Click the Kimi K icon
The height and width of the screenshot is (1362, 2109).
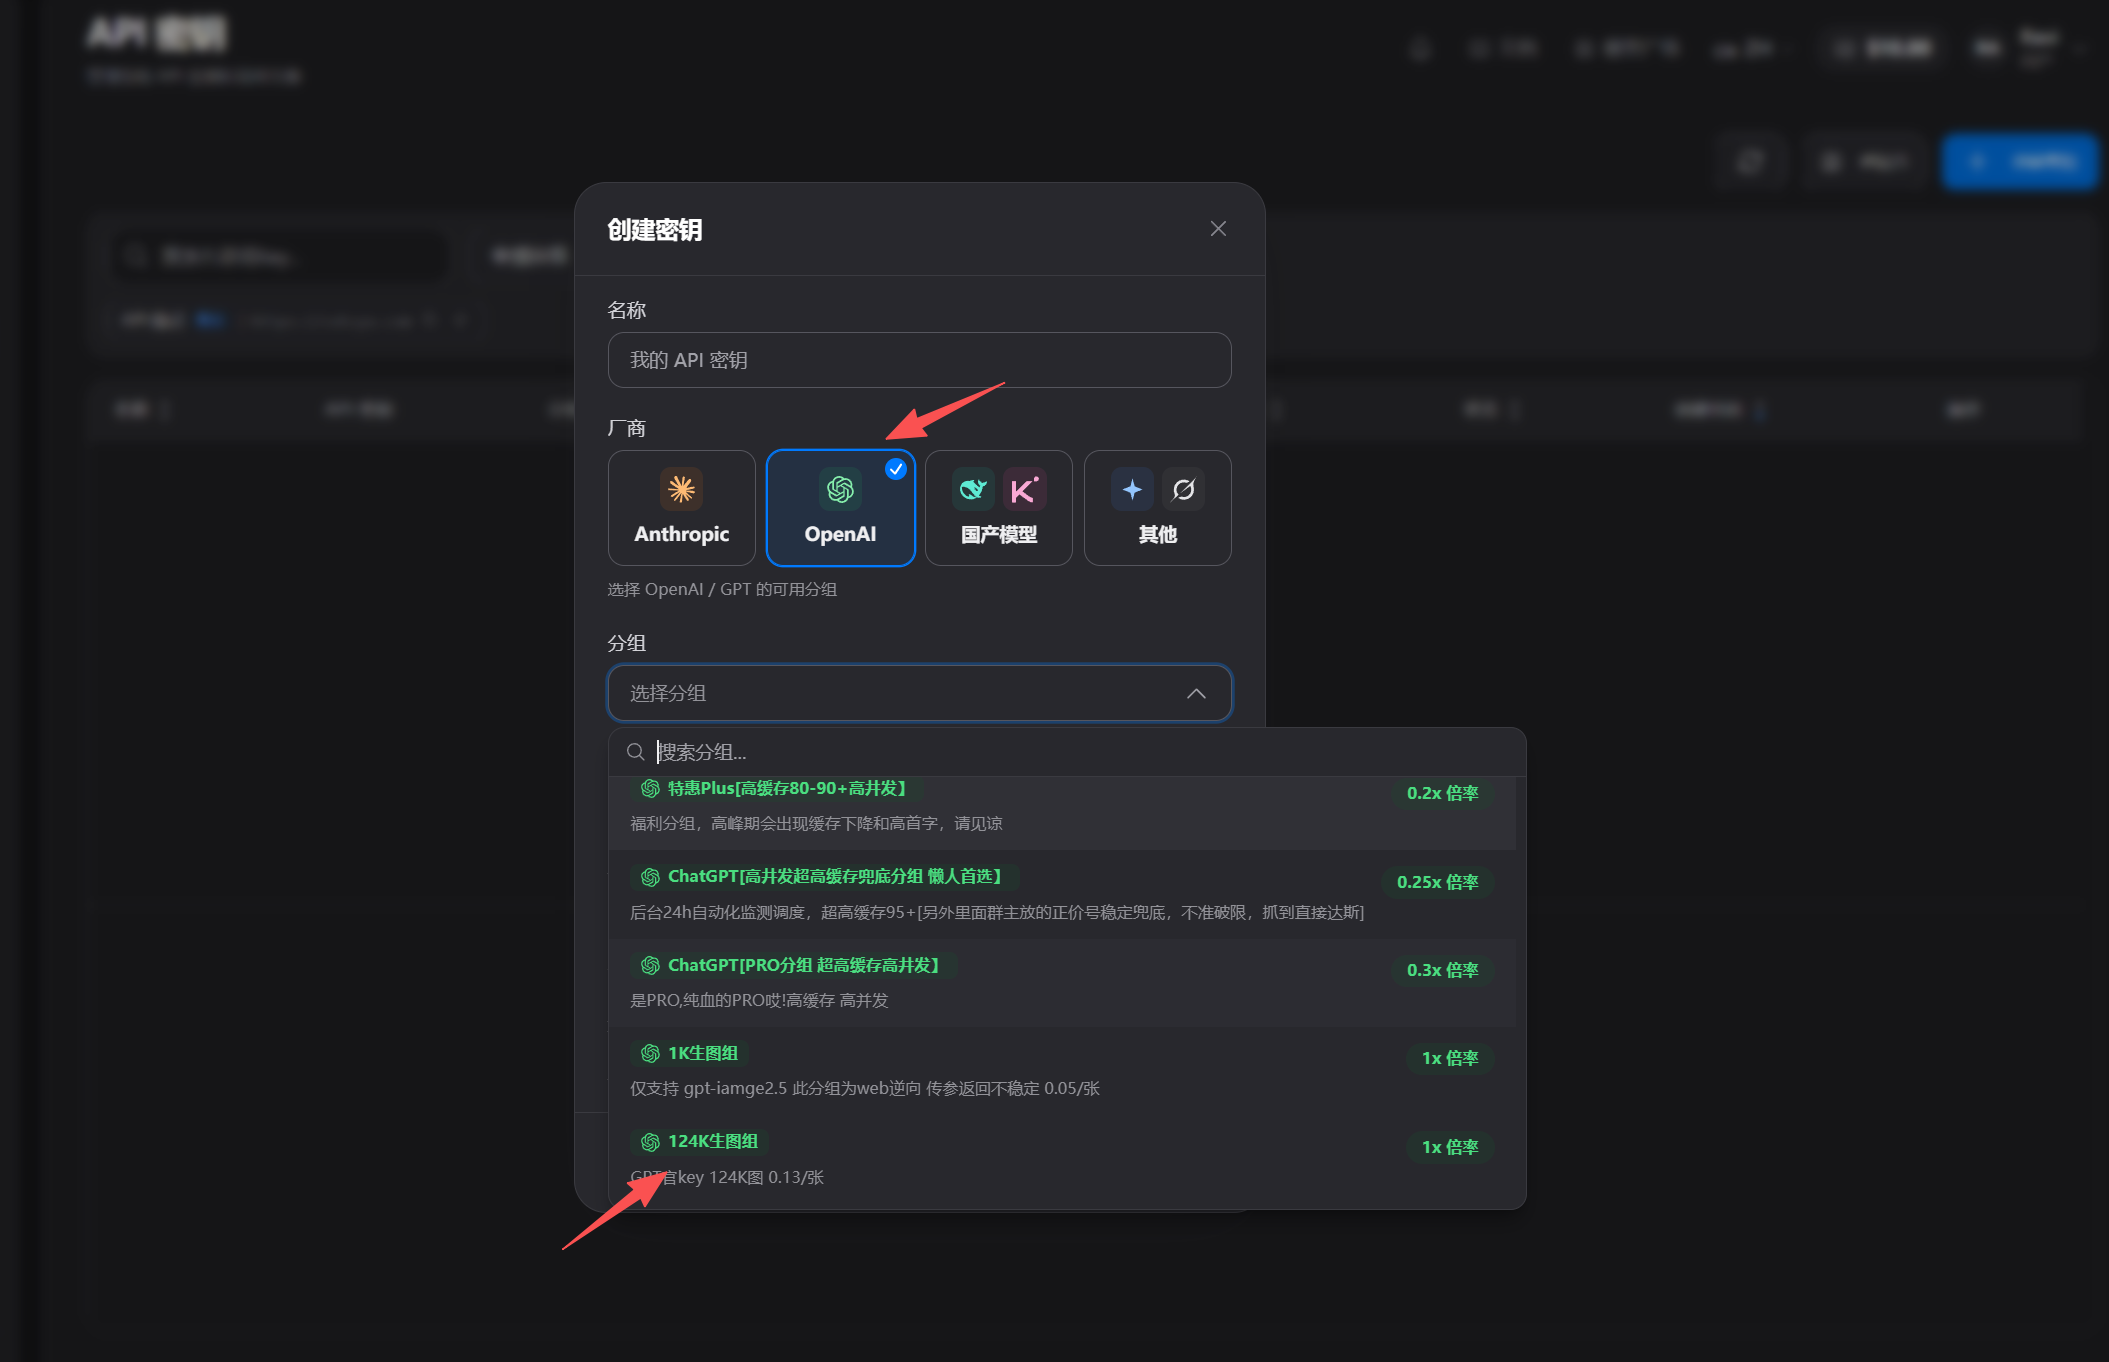1024,489
